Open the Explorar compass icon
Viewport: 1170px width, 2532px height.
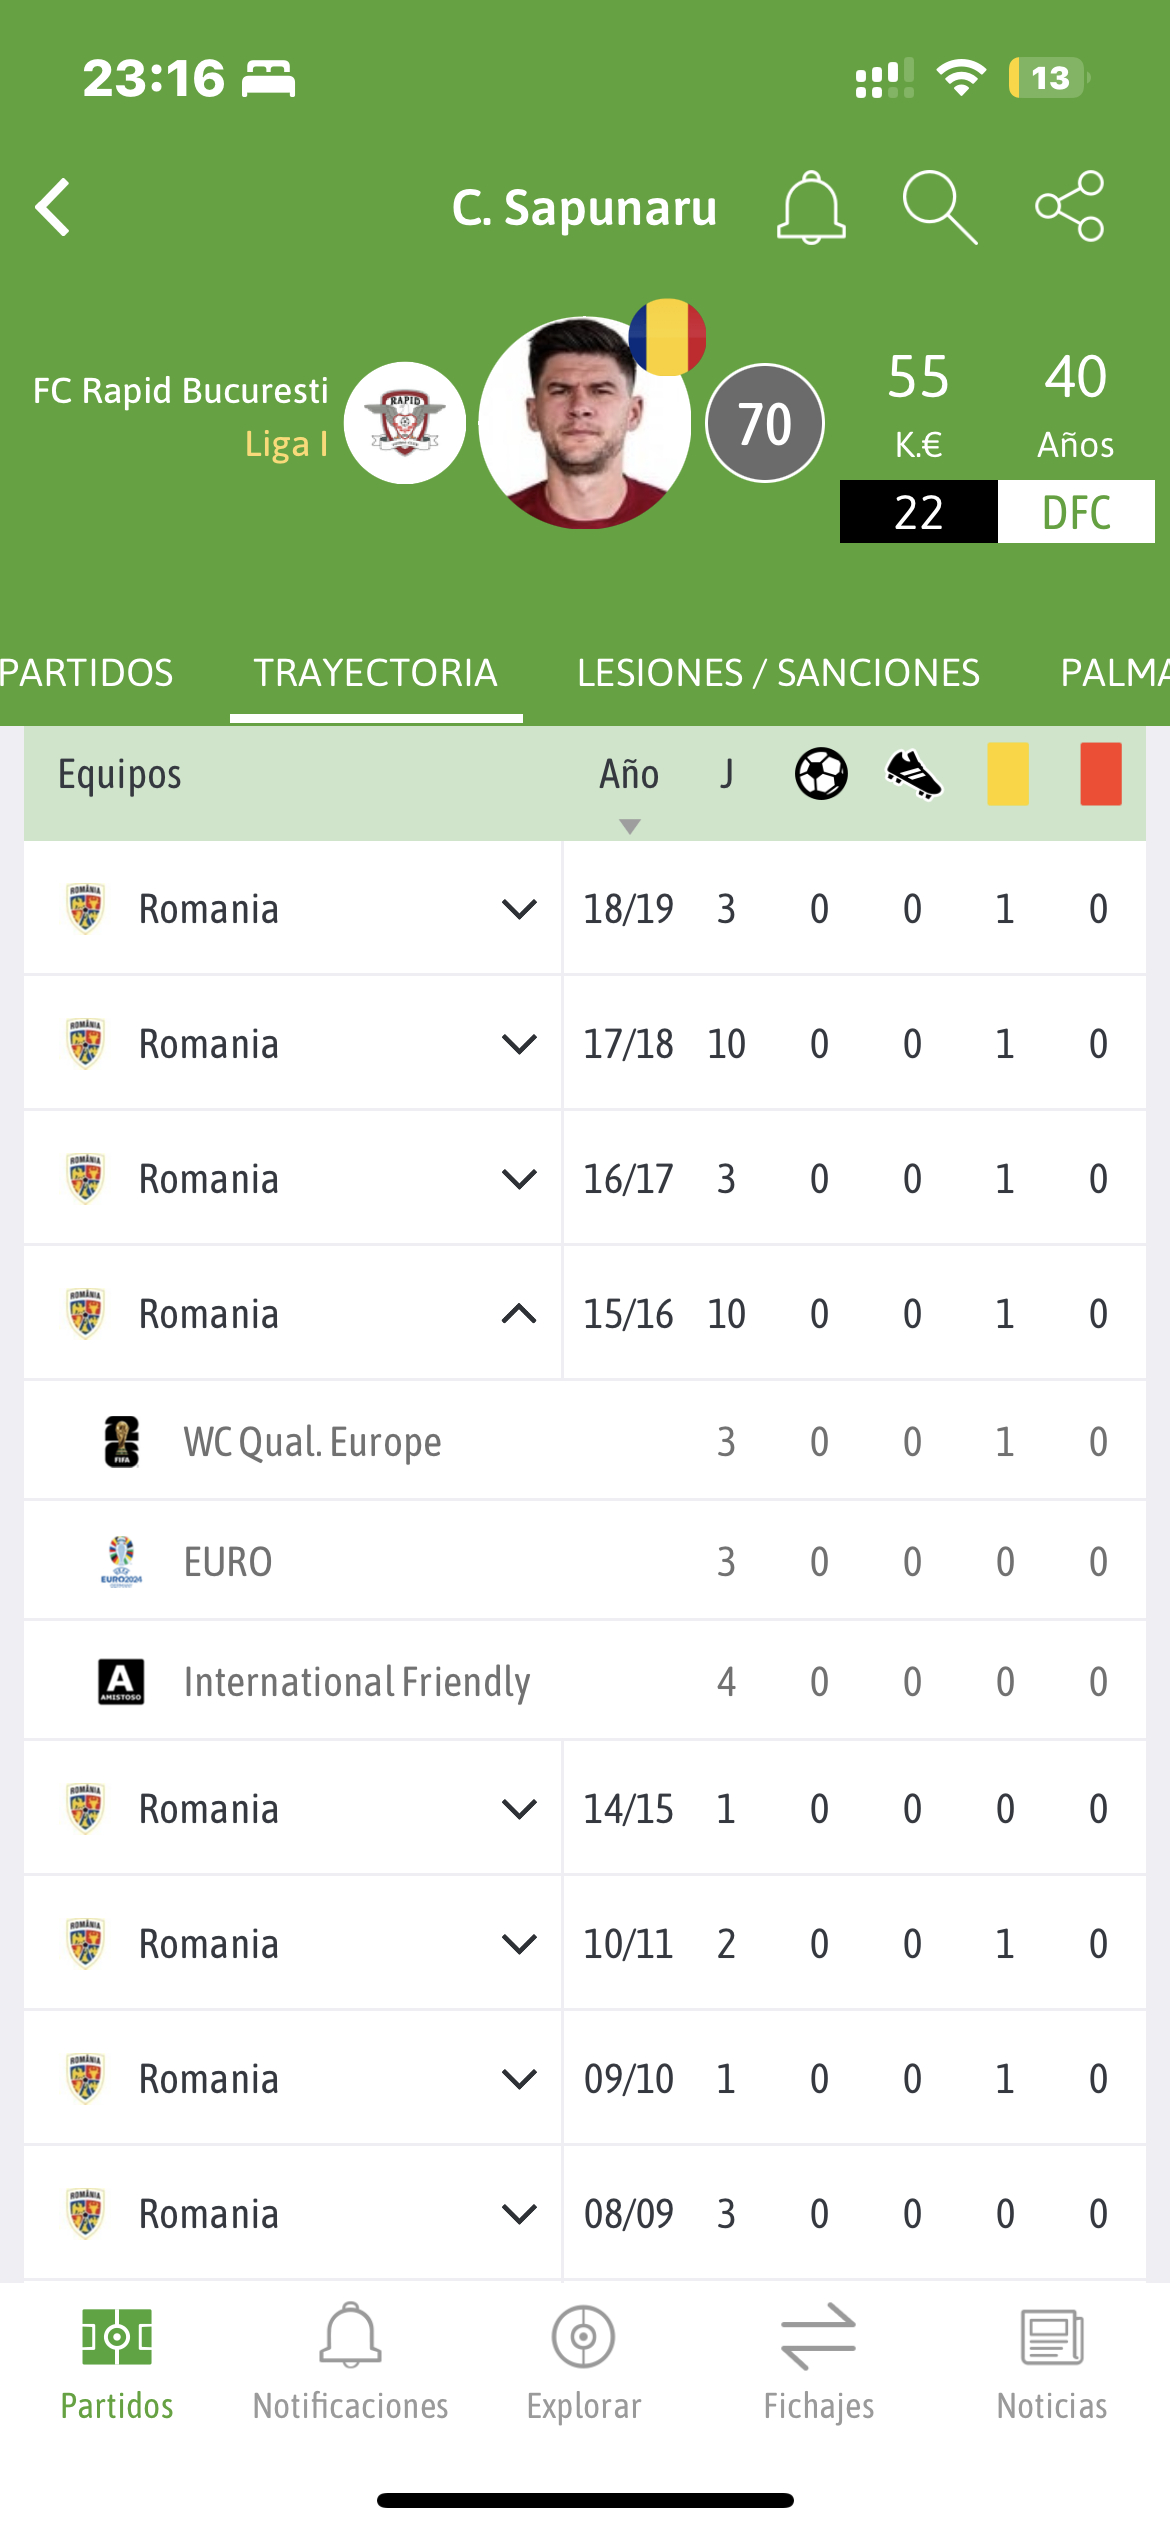pos(584,2337)
